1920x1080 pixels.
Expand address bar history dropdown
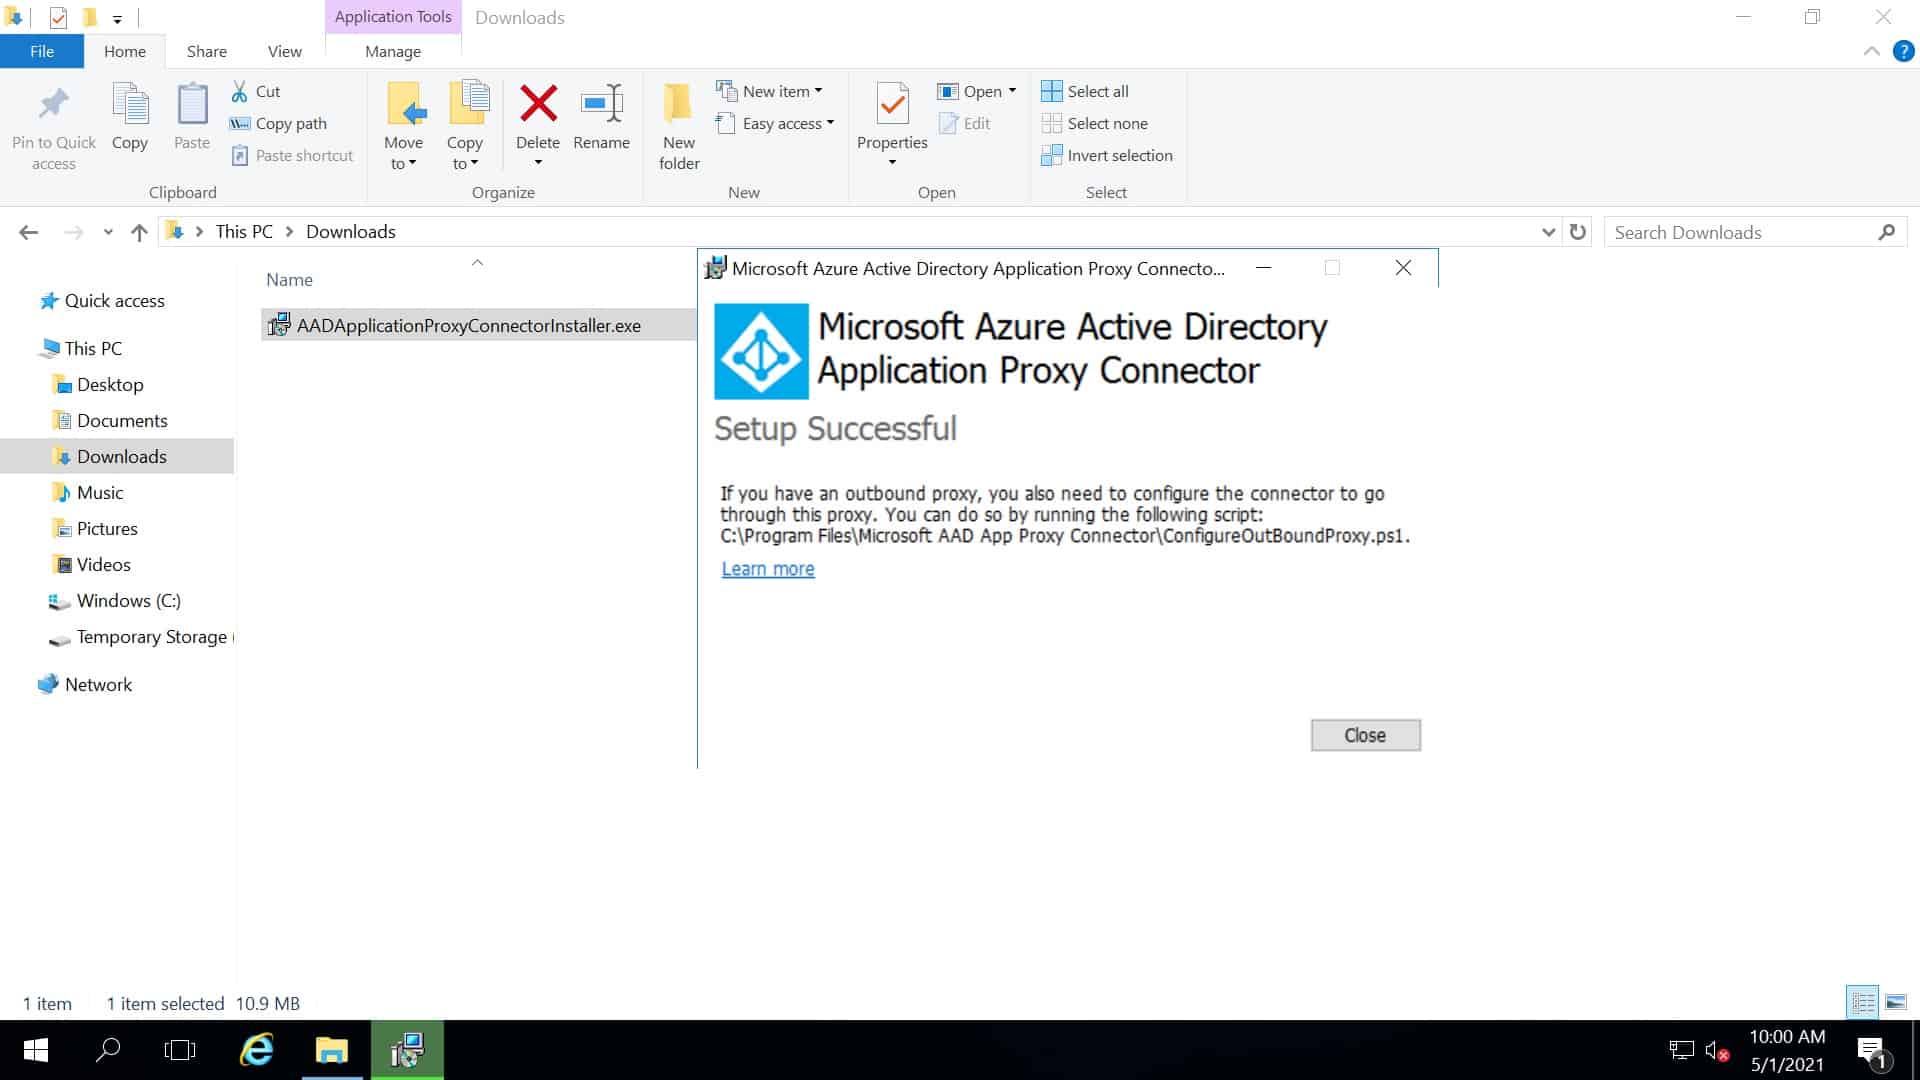1548,232
